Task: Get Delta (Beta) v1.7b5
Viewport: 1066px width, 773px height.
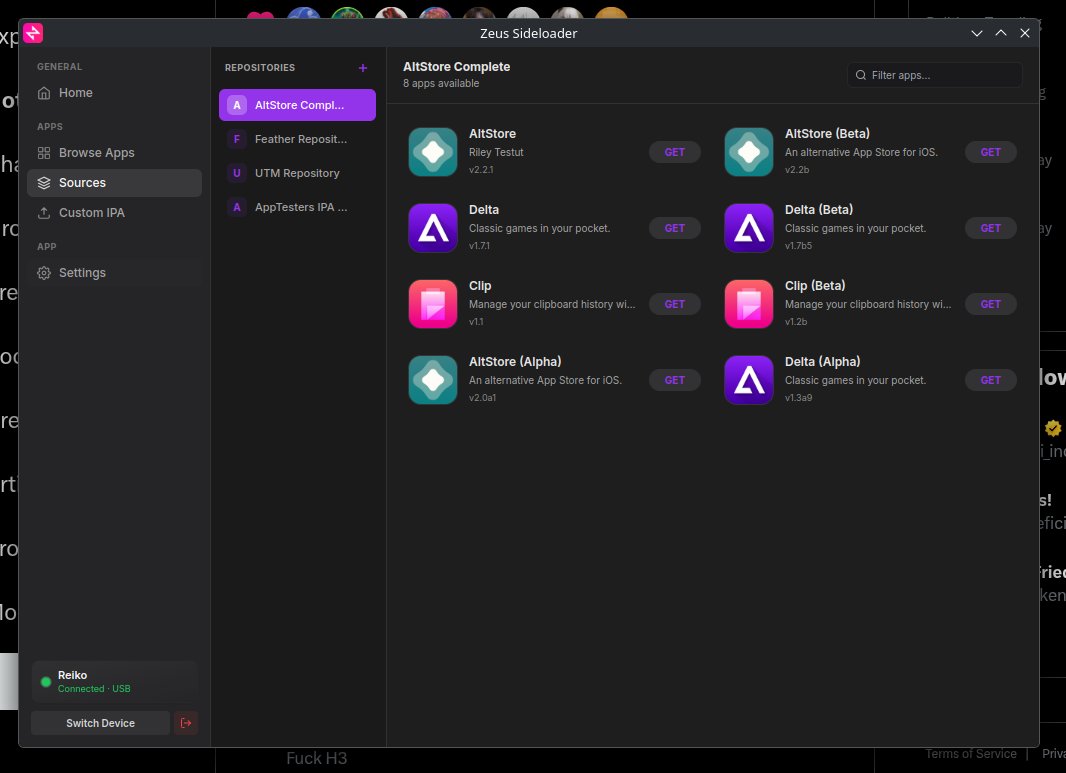Action: [991, 228]
